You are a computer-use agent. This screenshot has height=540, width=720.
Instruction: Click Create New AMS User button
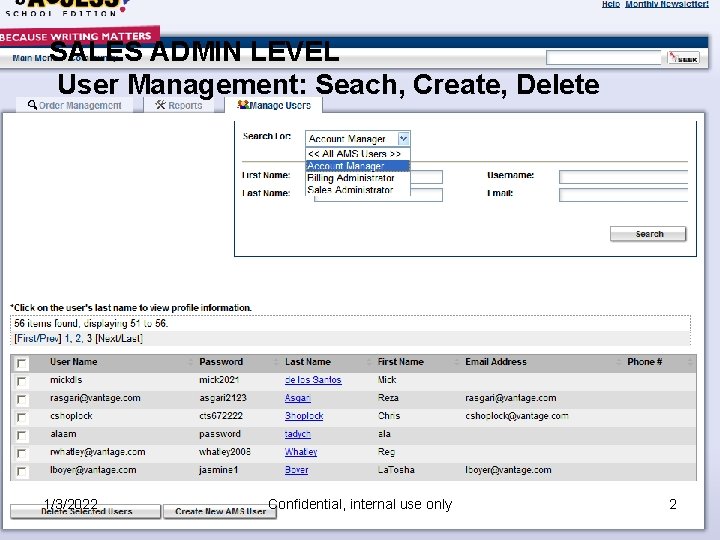220,512
